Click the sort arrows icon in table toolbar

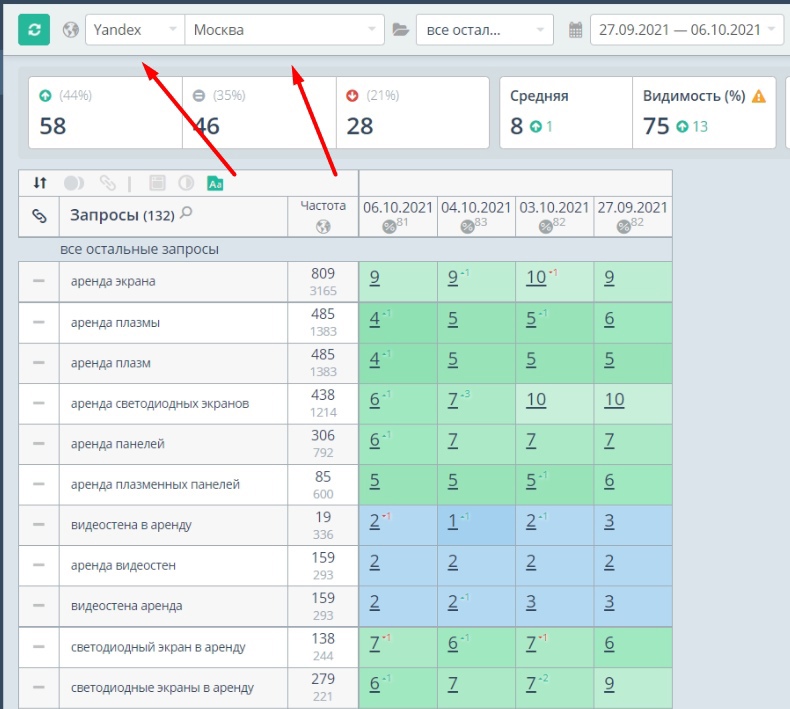point(40,183)
